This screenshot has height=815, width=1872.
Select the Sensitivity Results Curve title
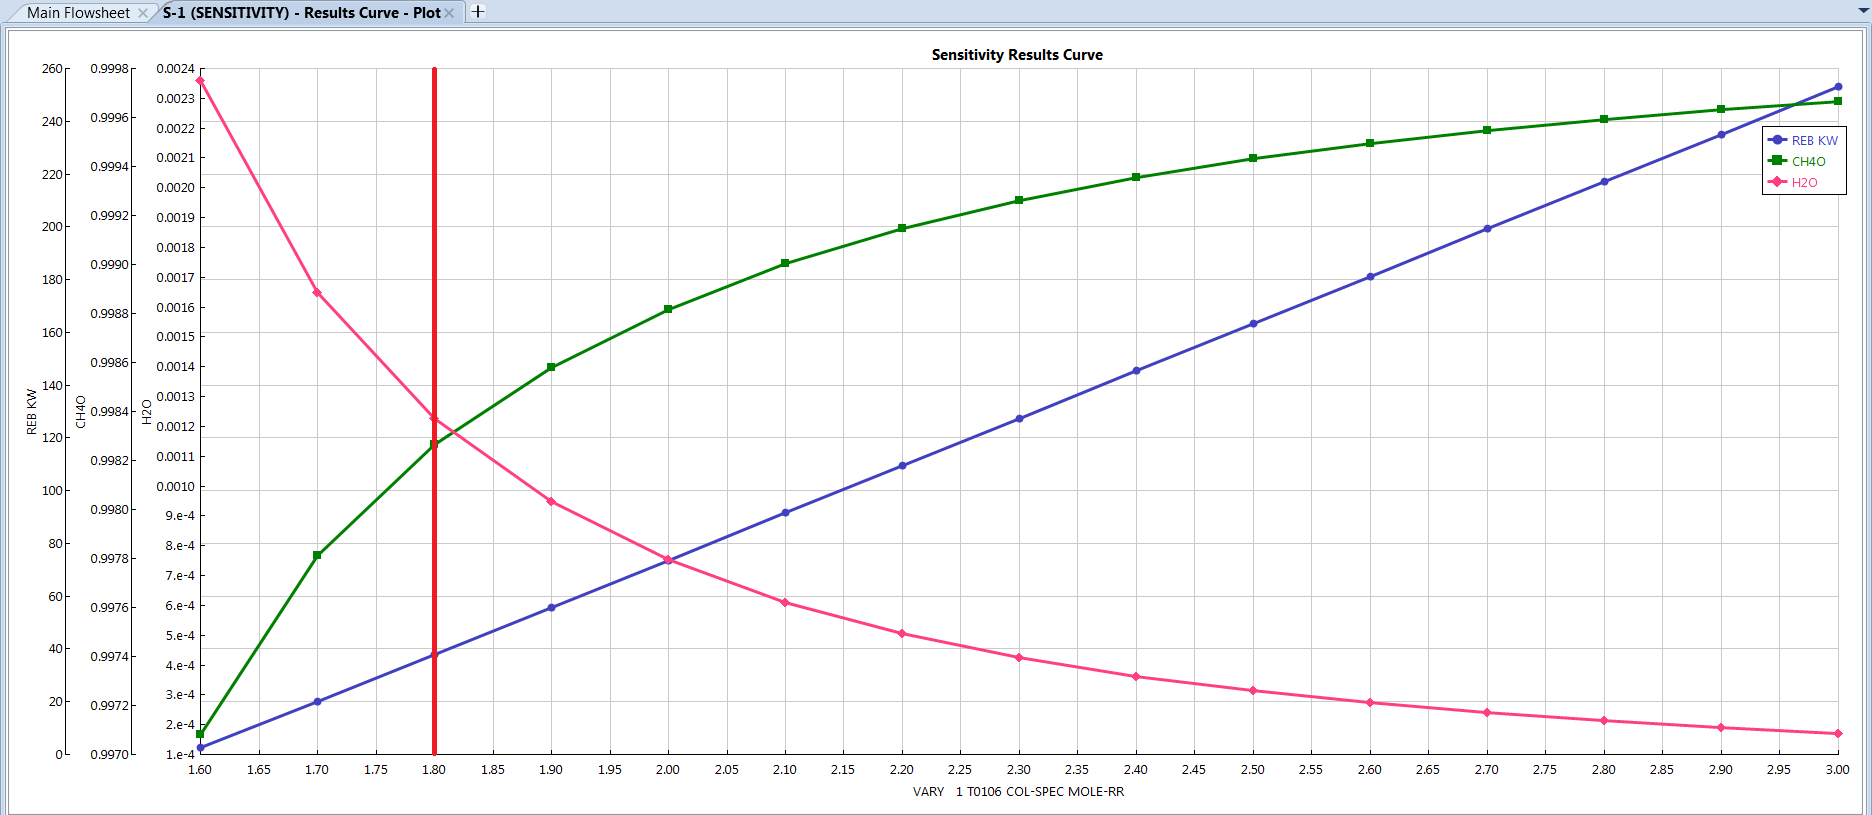coord(1017,55)
